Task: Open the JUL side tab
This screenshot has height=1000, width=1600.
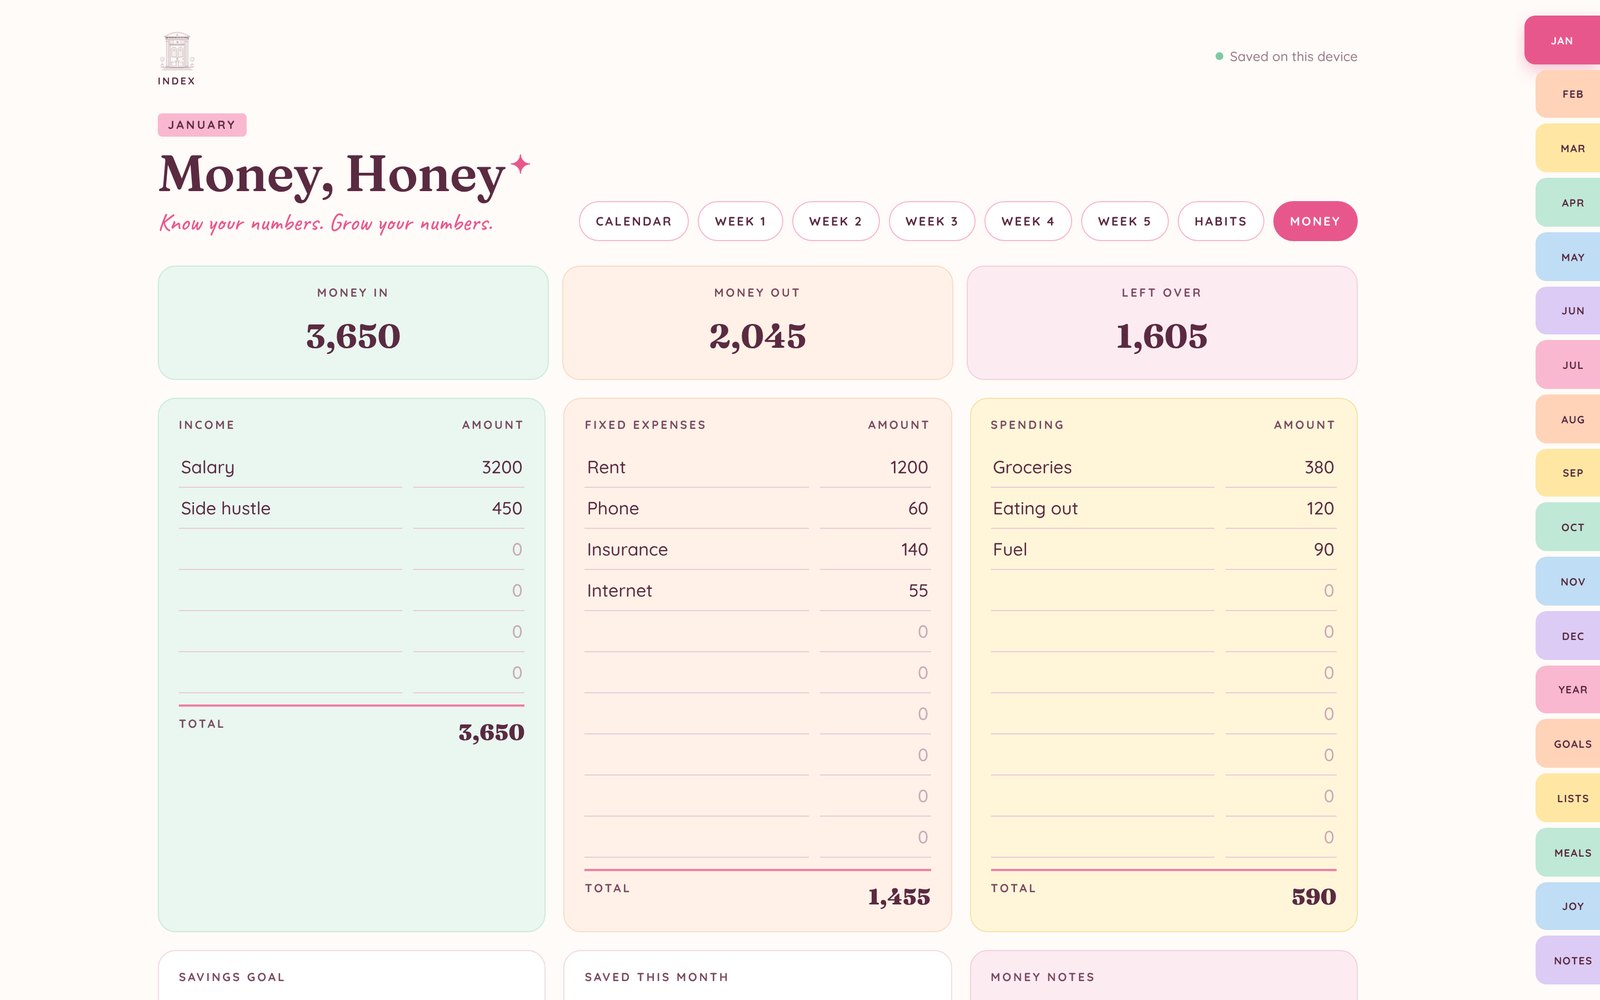Action: [x=1568, y=365]
